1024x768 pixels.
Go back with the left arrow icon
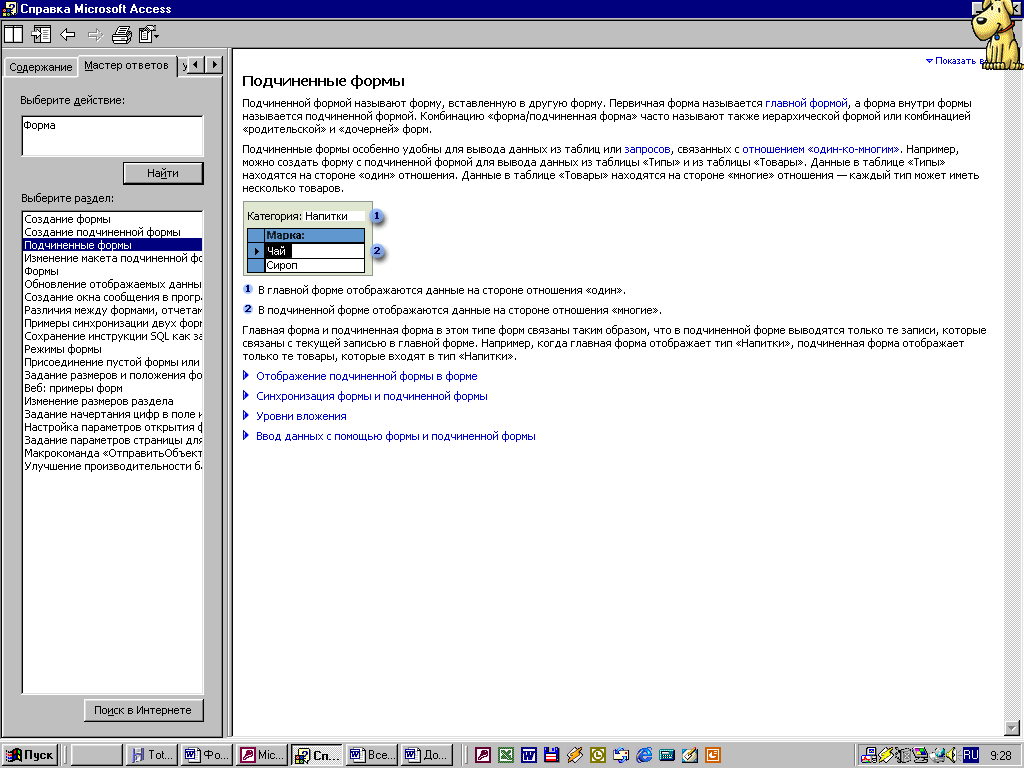click(68, 34)
